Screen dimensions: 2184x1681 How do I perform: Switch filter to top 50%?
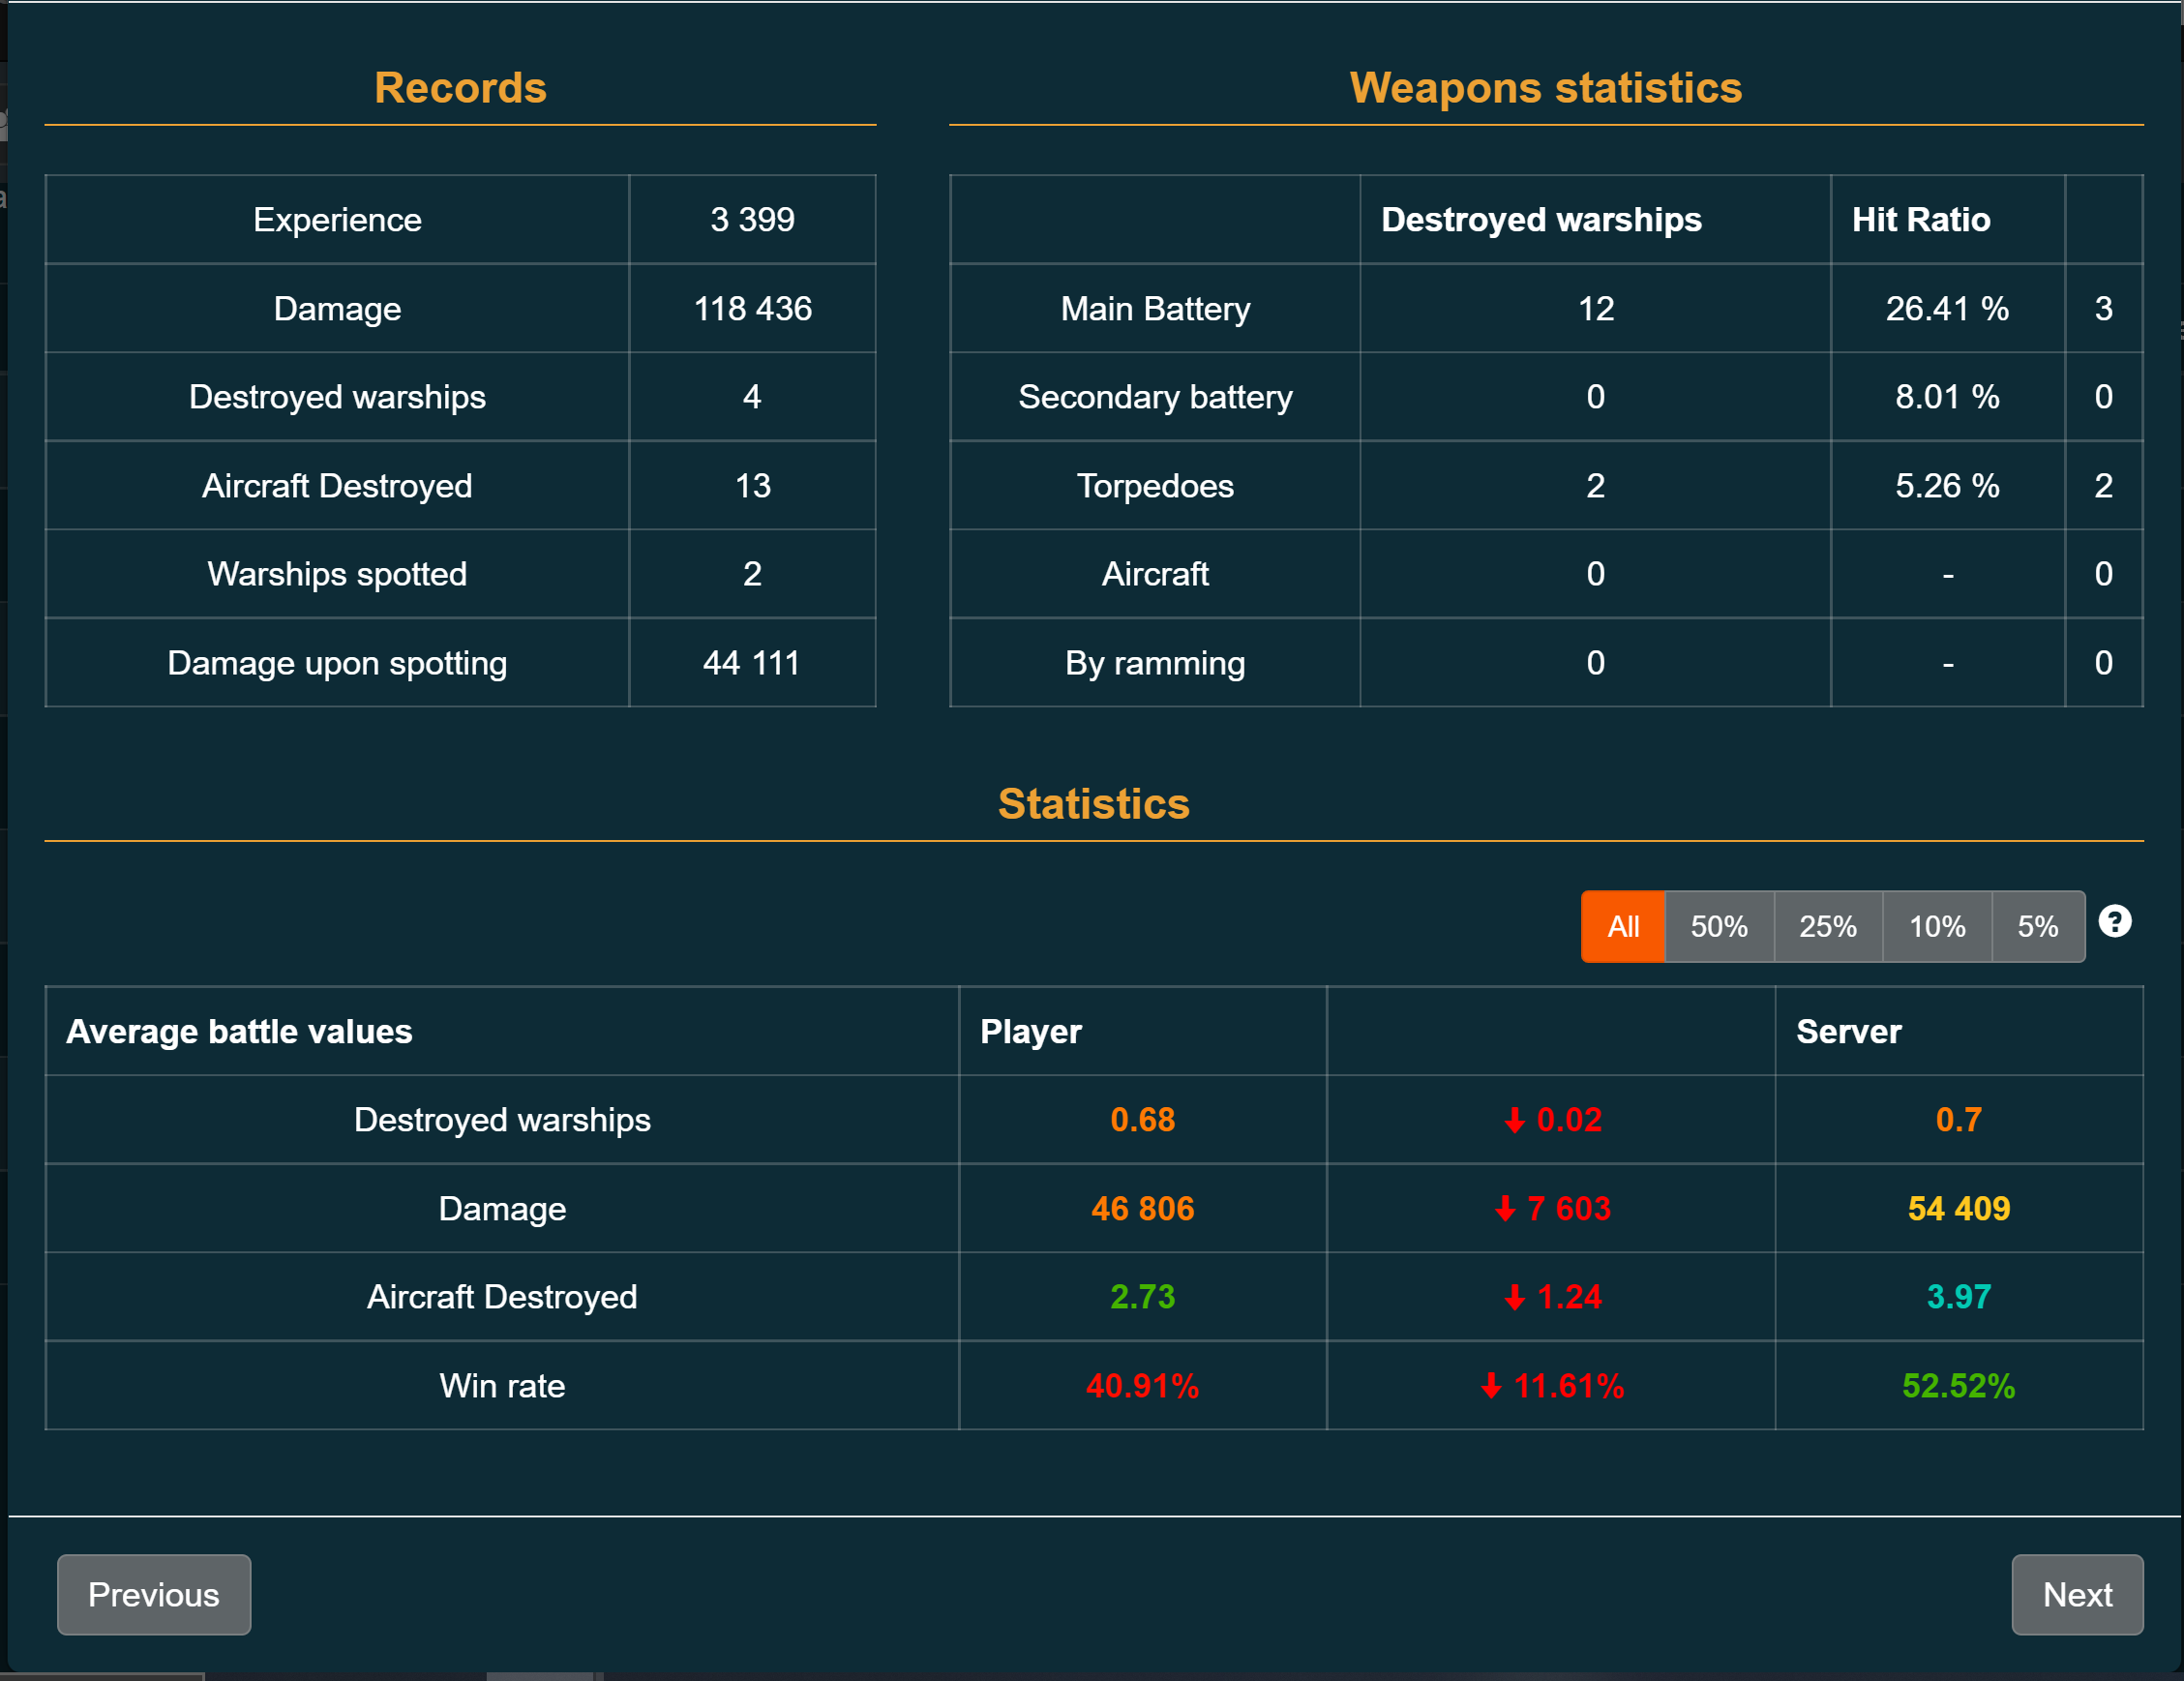(x=1718, y=927)
